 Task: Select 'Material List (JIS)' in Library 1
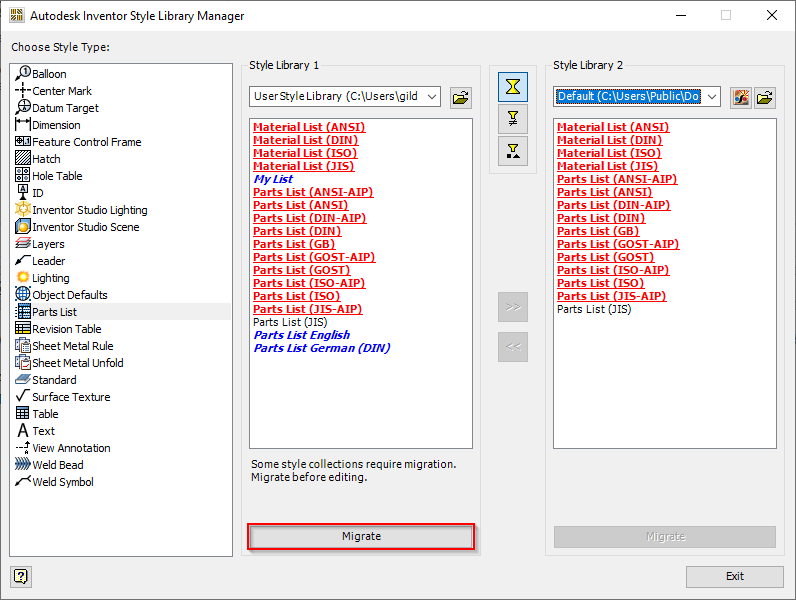(x=304, y=166)
